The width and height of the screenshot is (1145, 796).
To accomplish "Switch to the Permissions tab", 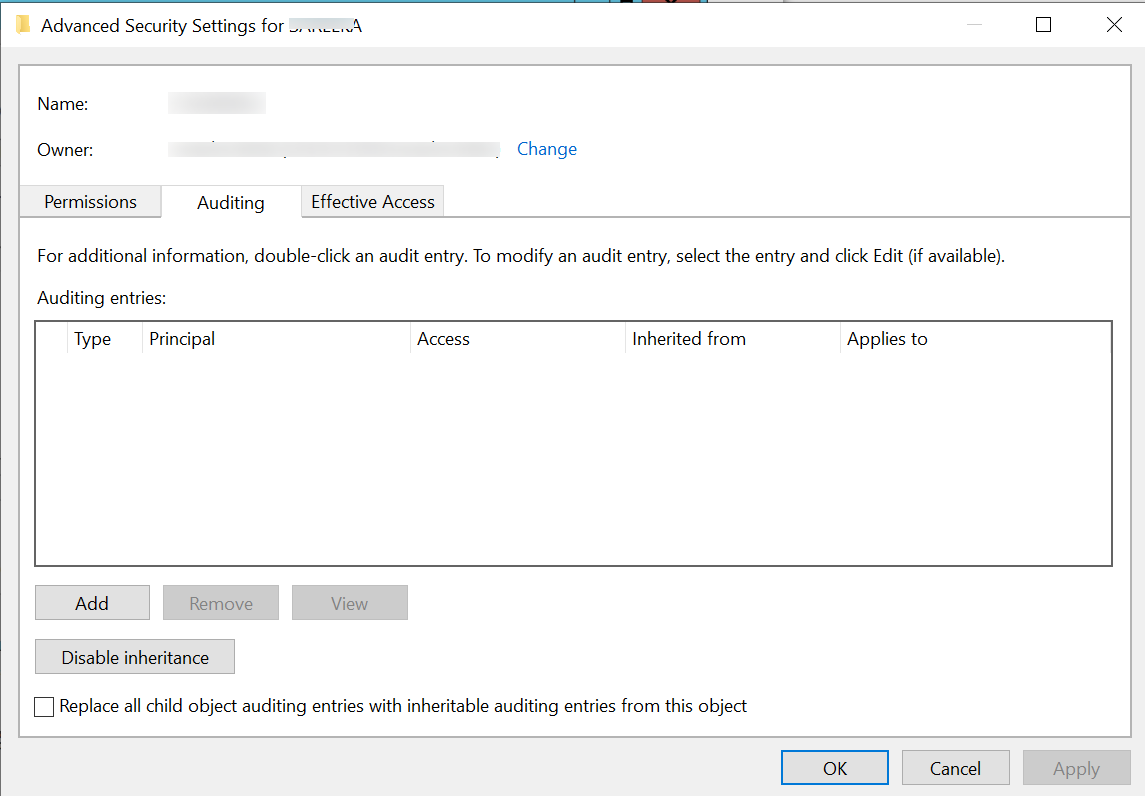I will pos(90,202).
